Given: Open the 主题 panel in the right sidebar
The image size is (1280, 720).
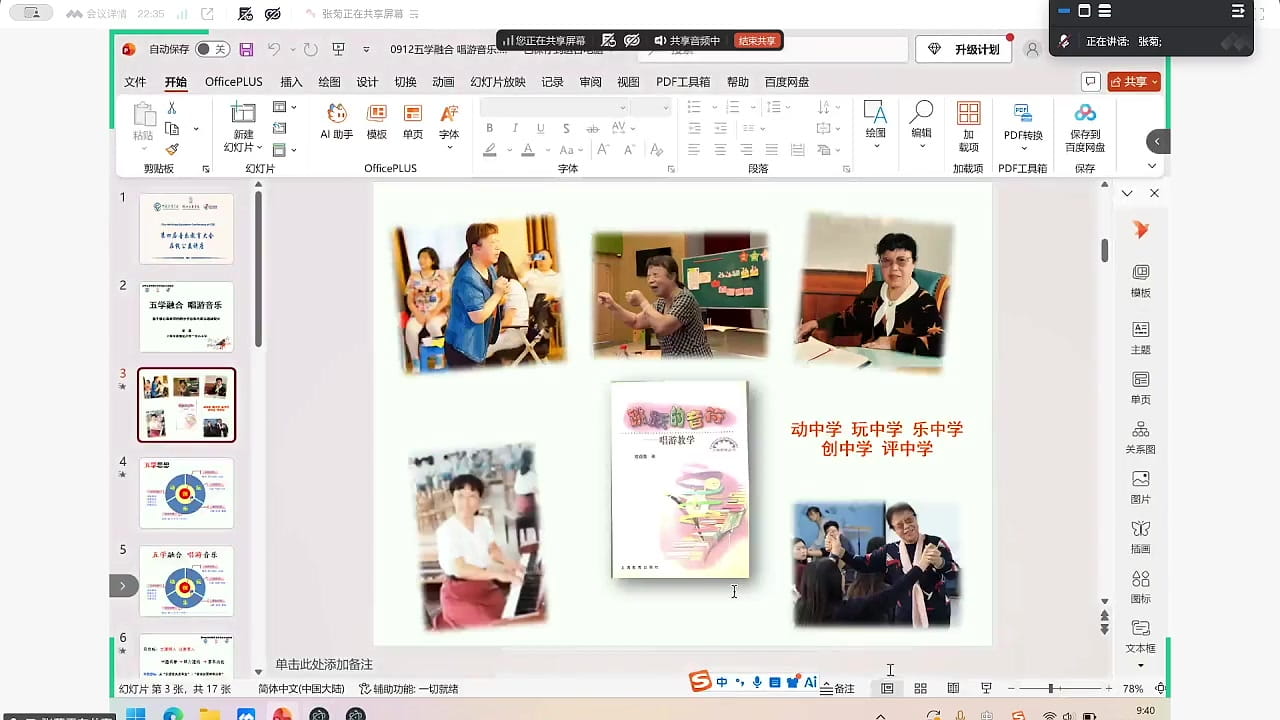Looking at the screenshot, I should (1140, 338).
